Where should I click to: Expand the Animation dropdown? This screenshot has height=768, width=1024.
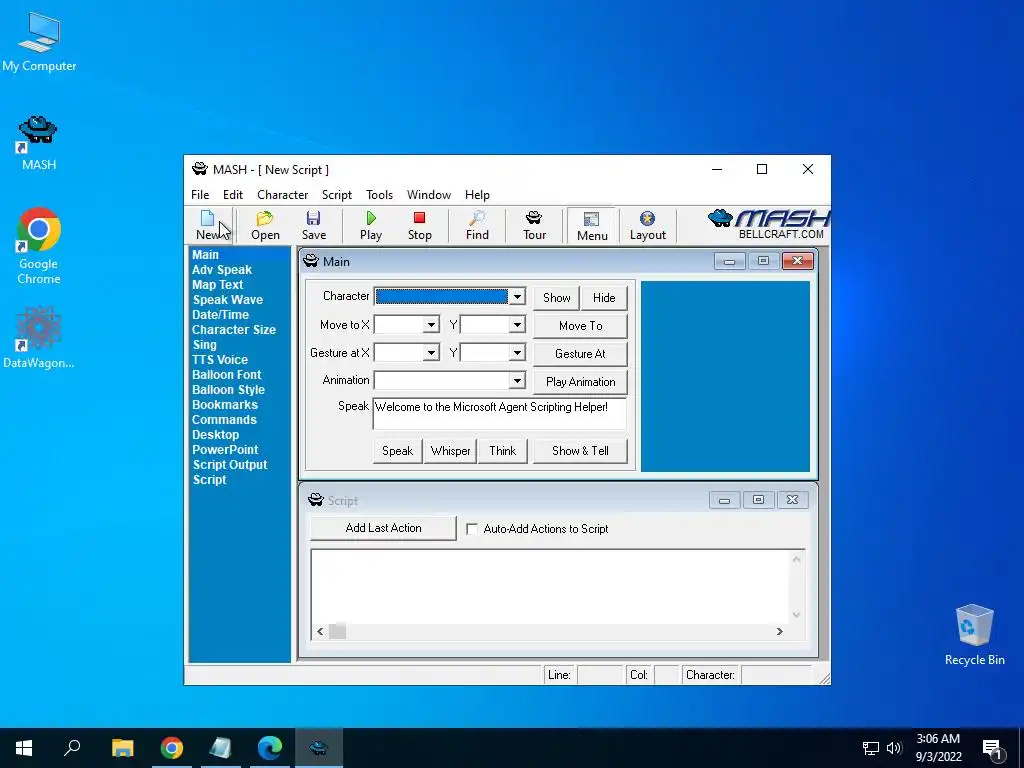click(517, 381)
